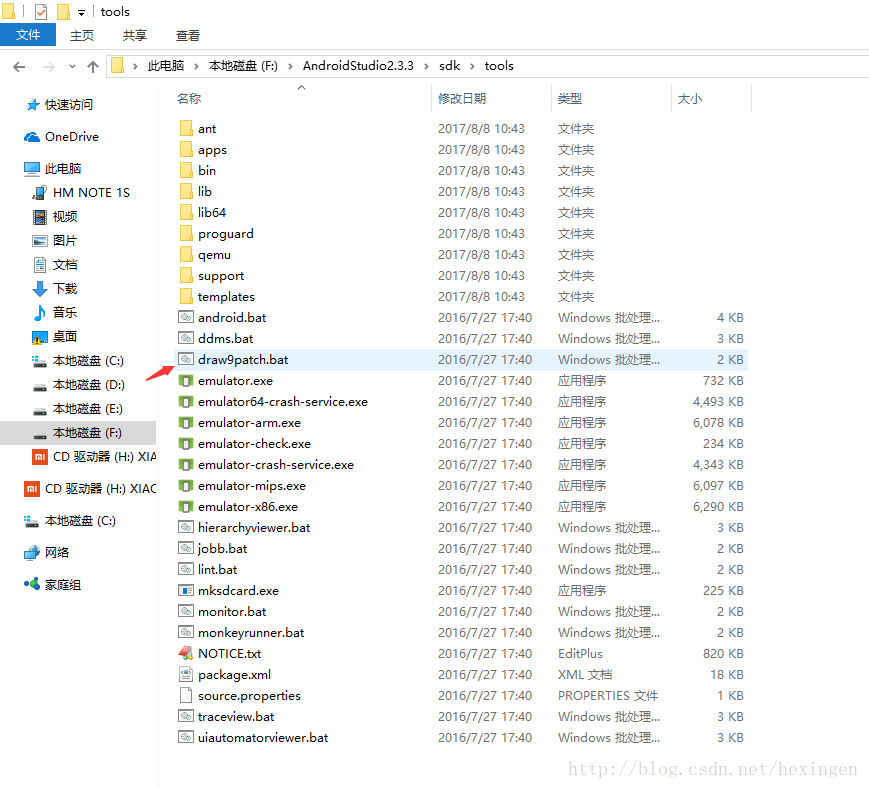This screenshot has width=869, height=789.
Task: Open HM NOTE 1S device
Action: coord(91,193)
